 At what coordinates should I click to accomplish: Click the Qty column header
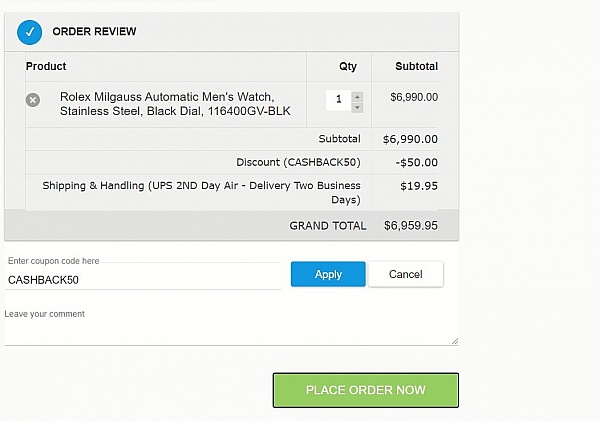pyautogui.click(x=347, y=67)
